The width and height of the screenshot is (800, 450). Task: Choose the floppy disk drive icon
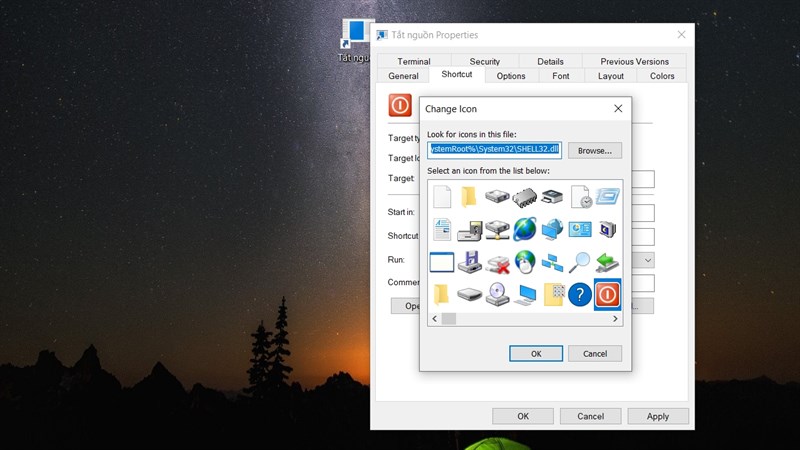point(469,262)
